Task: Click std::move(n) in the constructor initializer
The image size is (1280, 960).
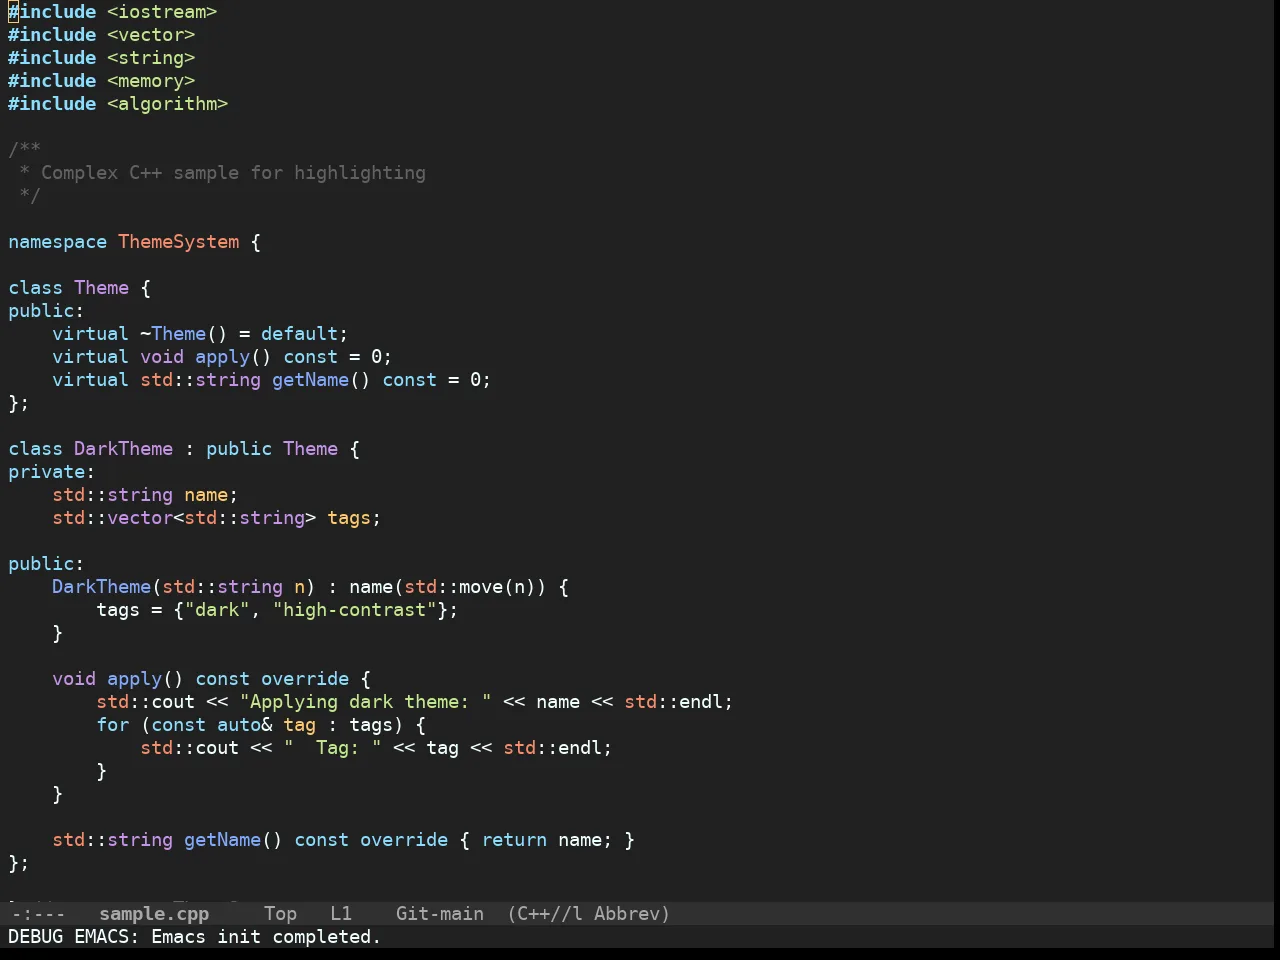Action: tap(470, 587)
